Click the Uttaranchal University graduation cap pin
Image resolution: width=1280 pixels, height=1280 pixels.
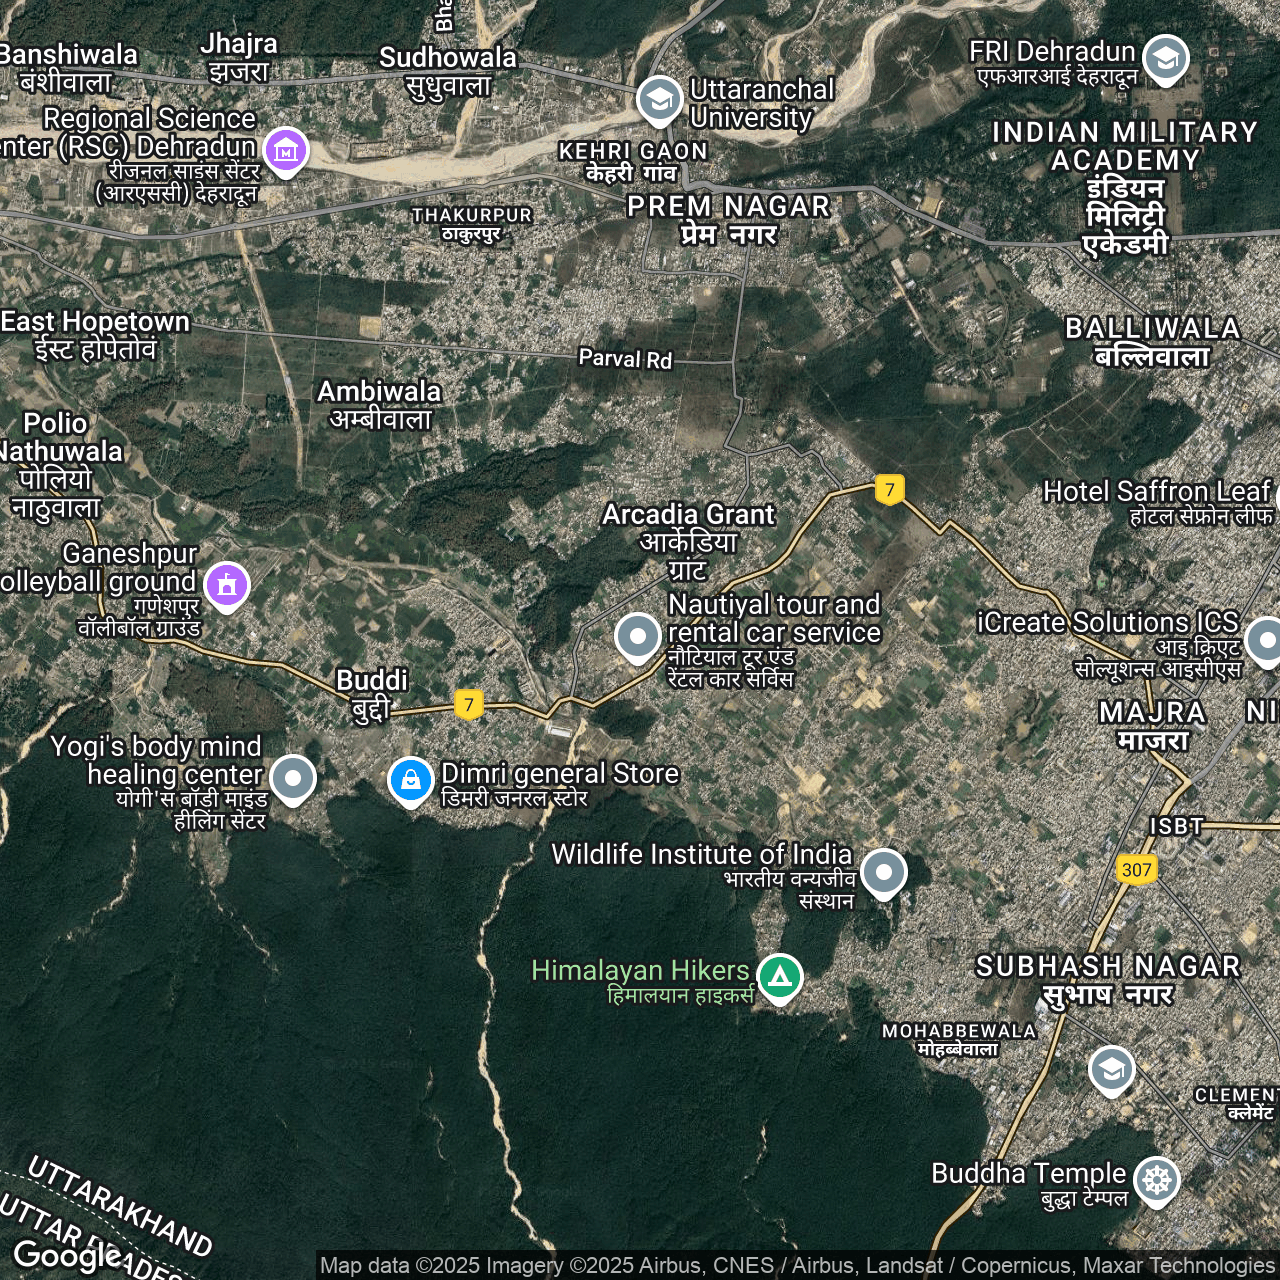[x=659, y=99]
